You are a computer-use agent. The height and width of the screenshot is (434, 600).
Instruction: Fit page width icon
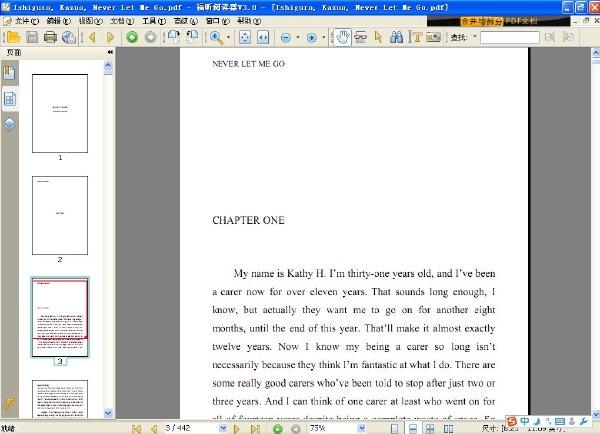click(263, 37)
